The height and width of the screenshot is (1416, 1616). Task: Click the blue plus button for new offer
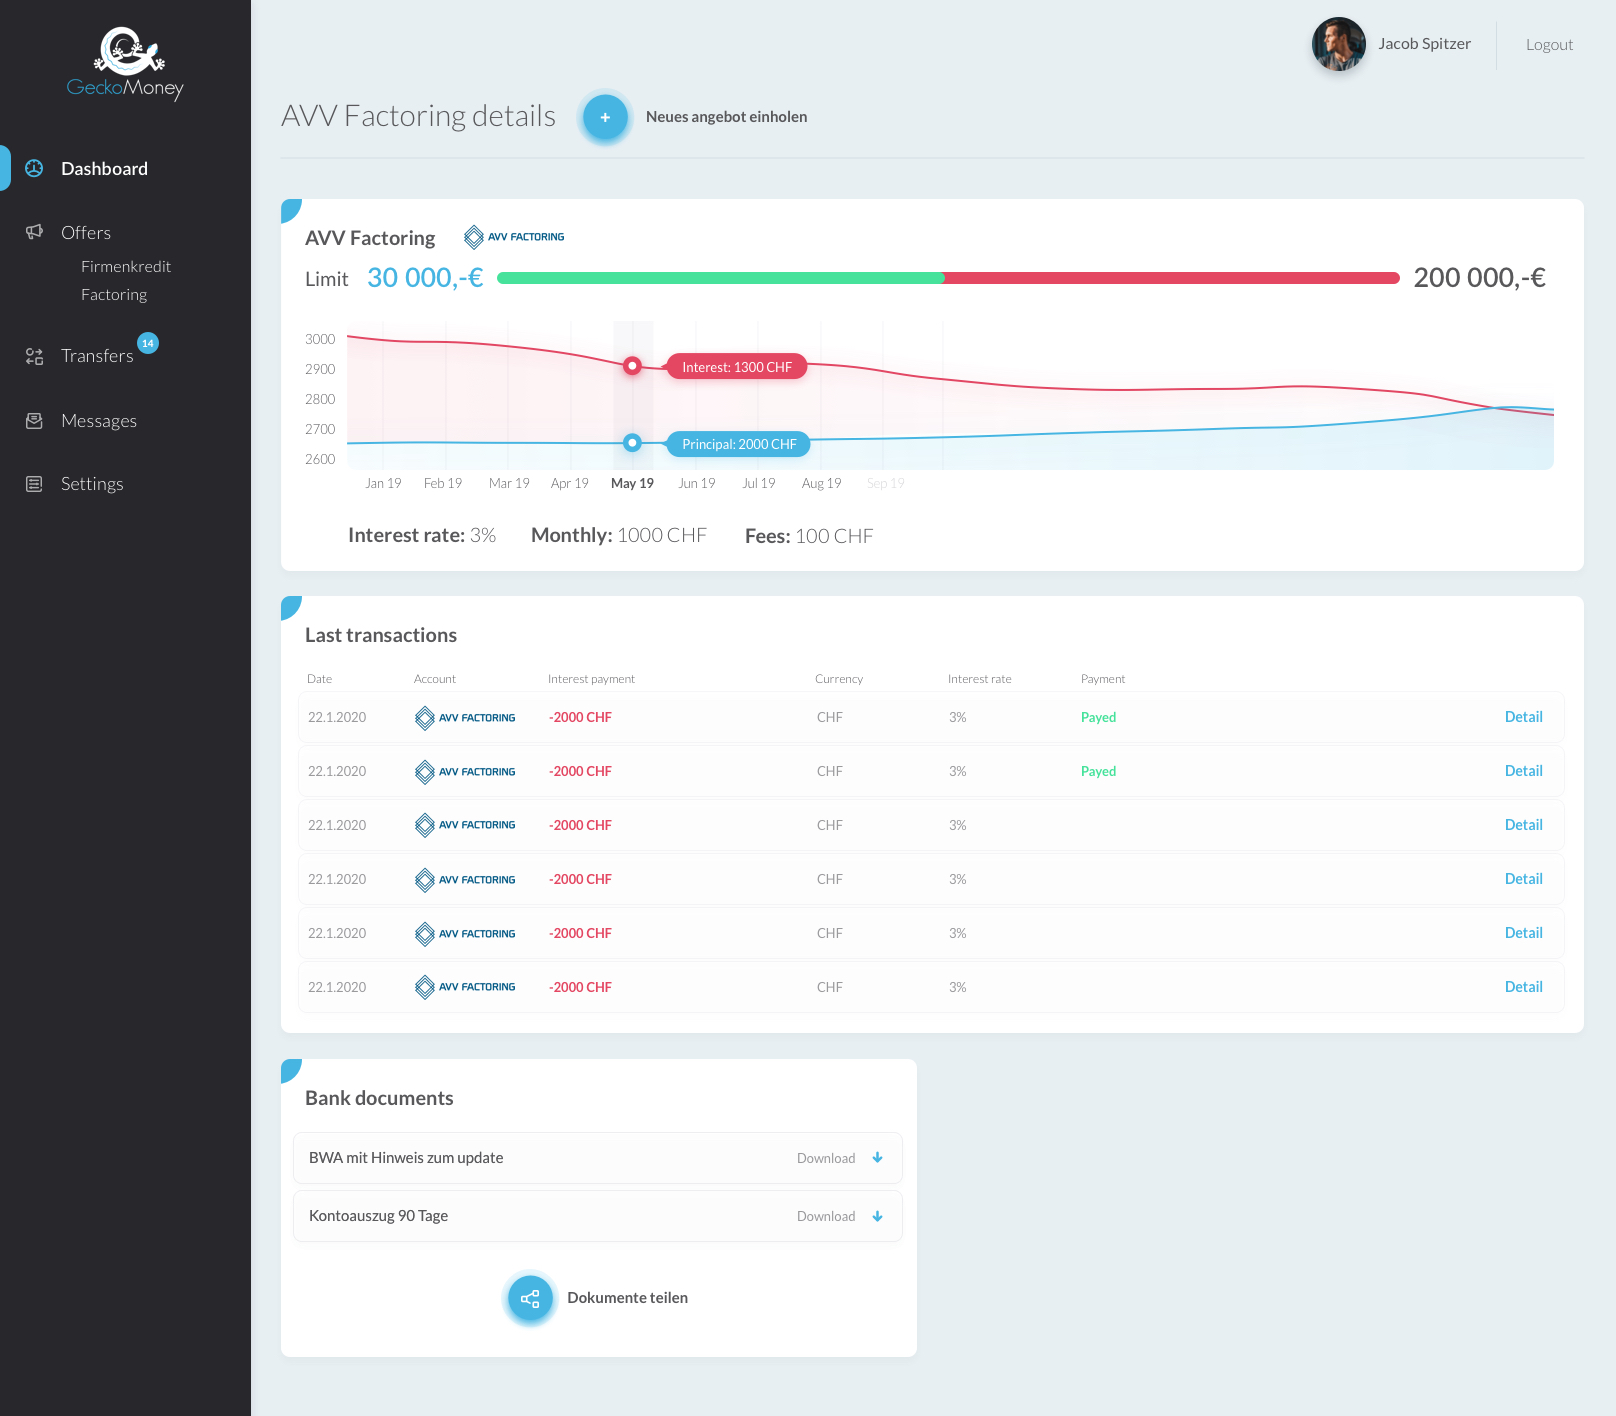605,117
